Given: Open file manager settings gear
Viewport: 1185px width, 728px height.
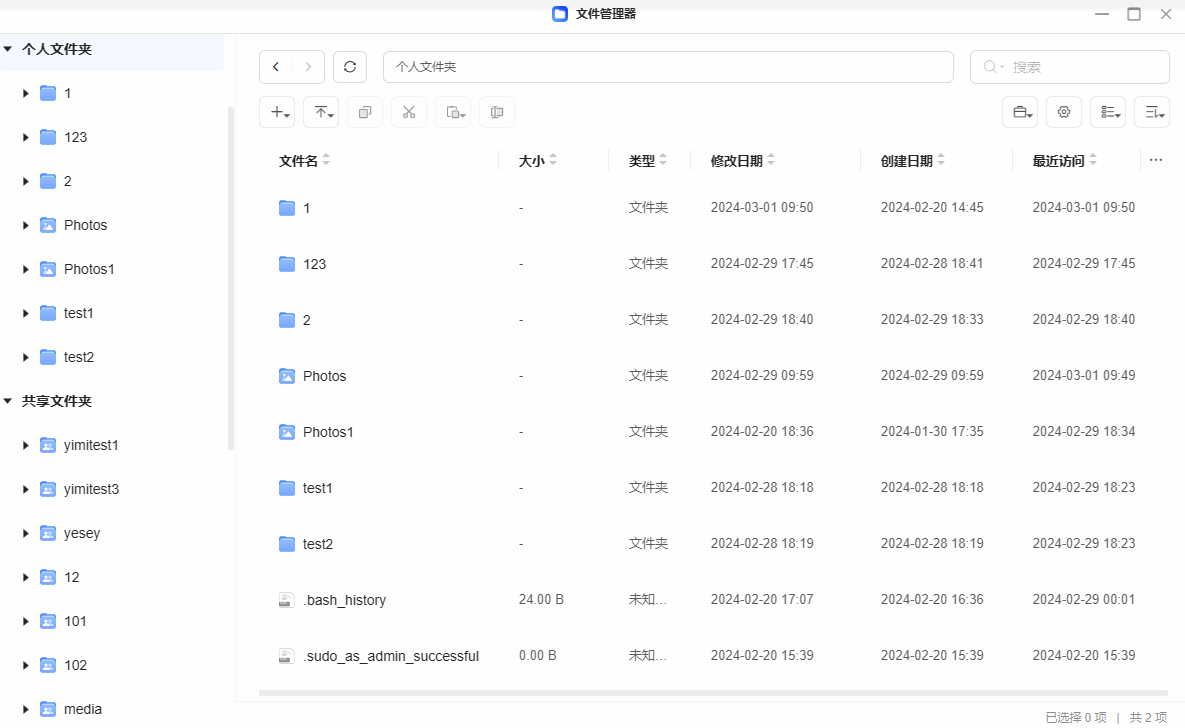Looking at the screenshot, I should point(1064,112).
